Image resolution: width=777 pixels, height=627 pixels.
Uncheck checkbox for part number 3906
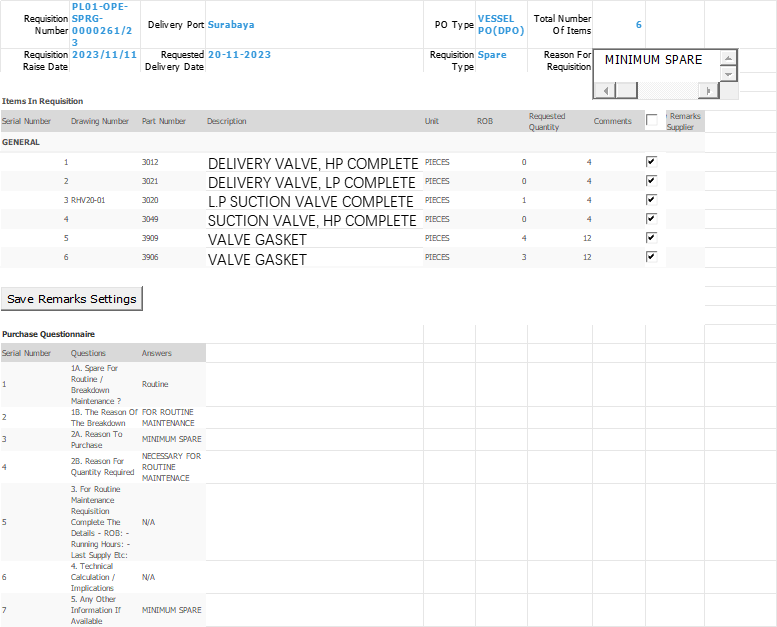pyautogui.click(x=651, y=256)
